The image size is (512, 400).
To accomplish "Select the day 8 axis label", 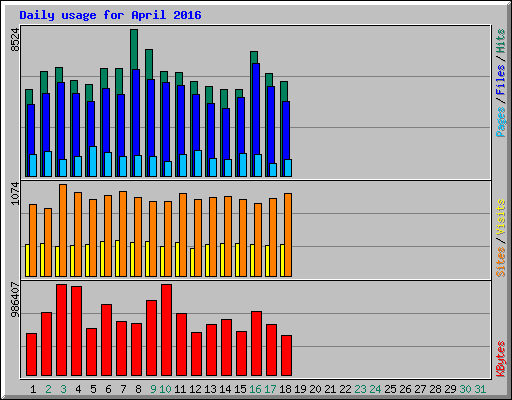I will (138, 389).
